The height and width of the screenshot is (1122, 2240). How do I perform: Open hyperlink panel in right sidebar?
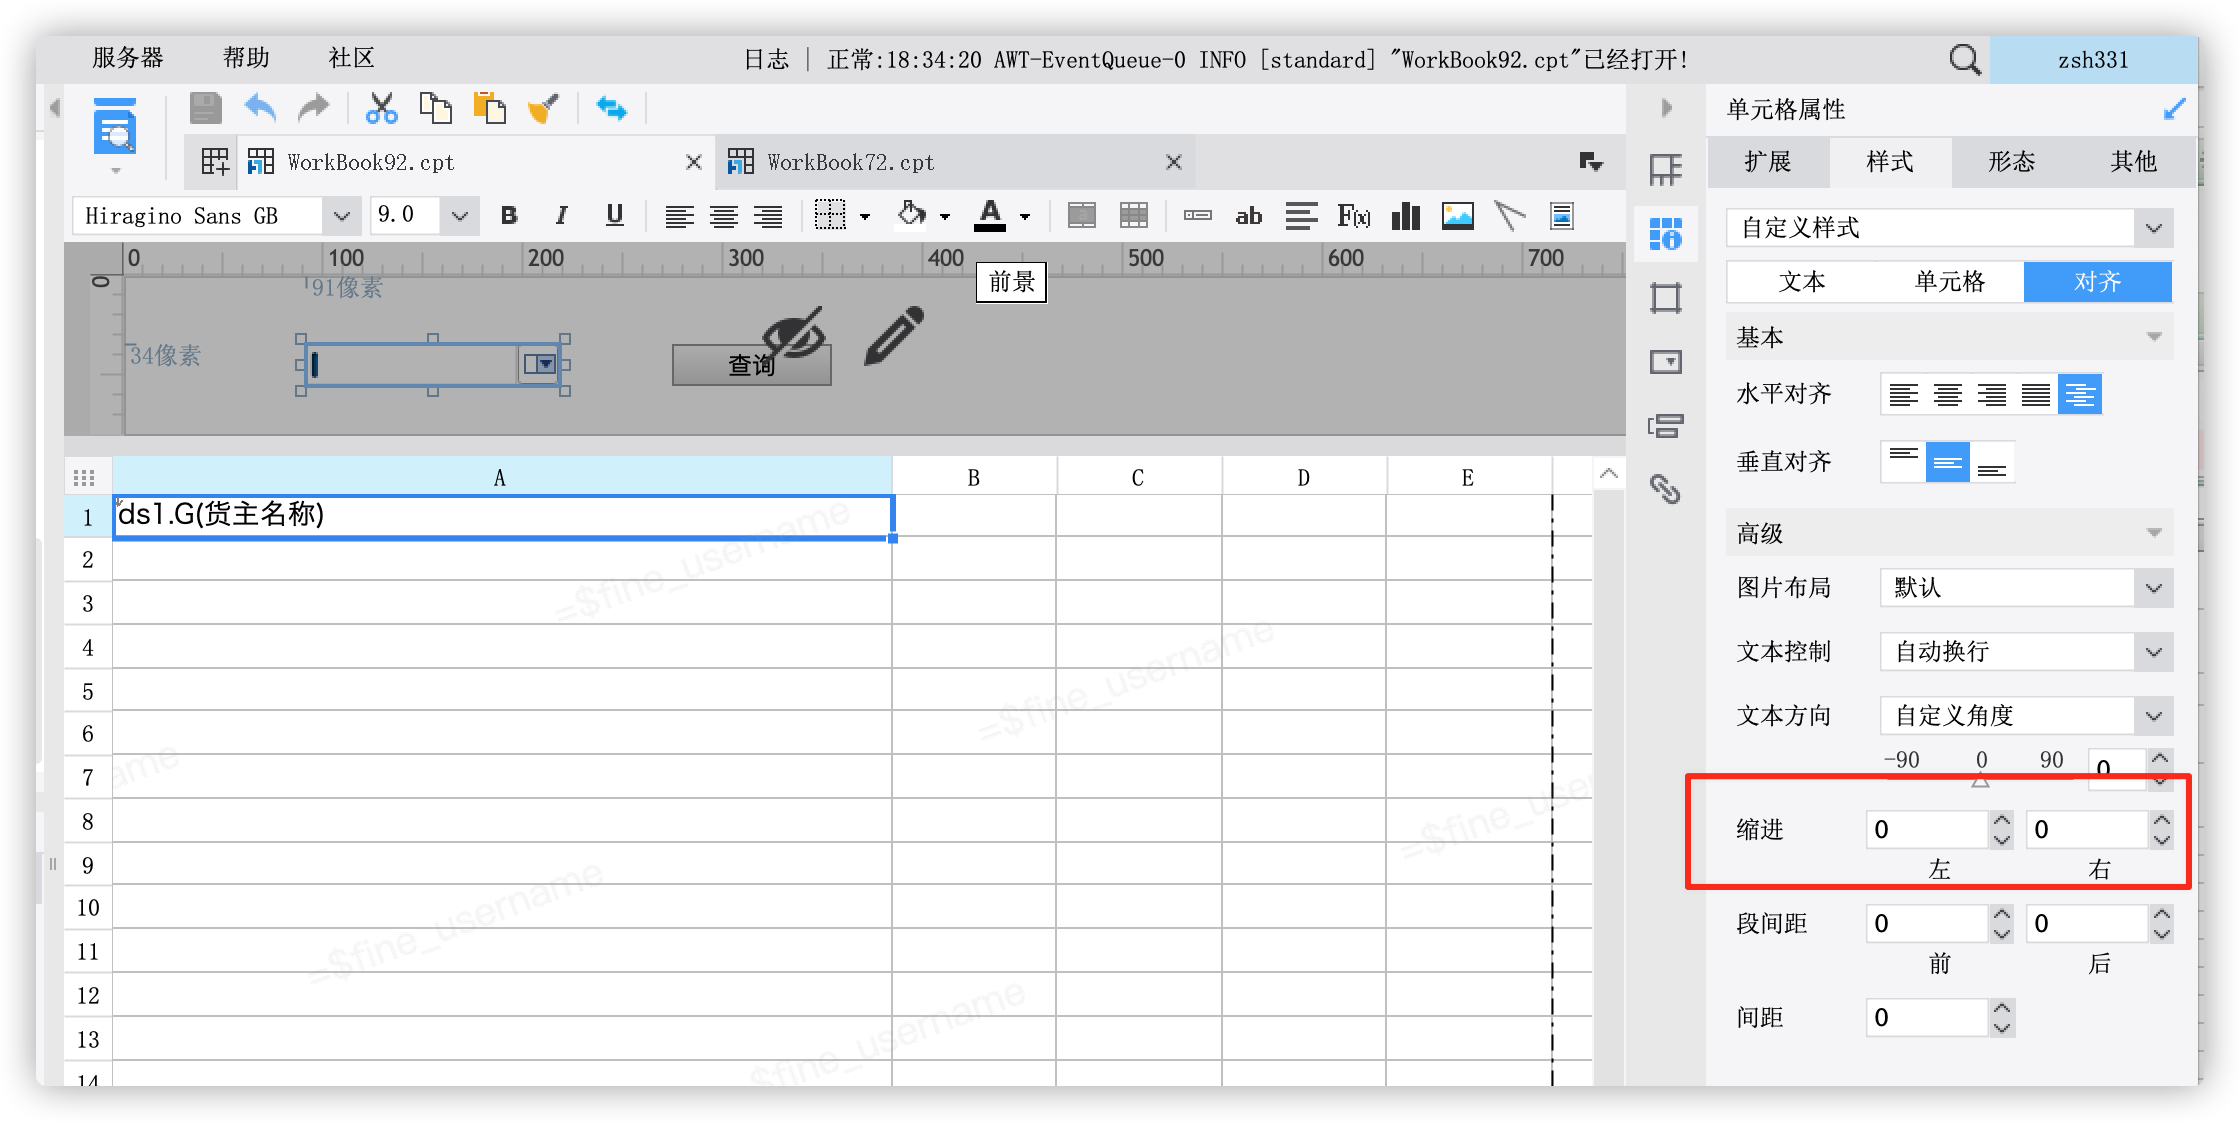click(x=1665, y=489)
